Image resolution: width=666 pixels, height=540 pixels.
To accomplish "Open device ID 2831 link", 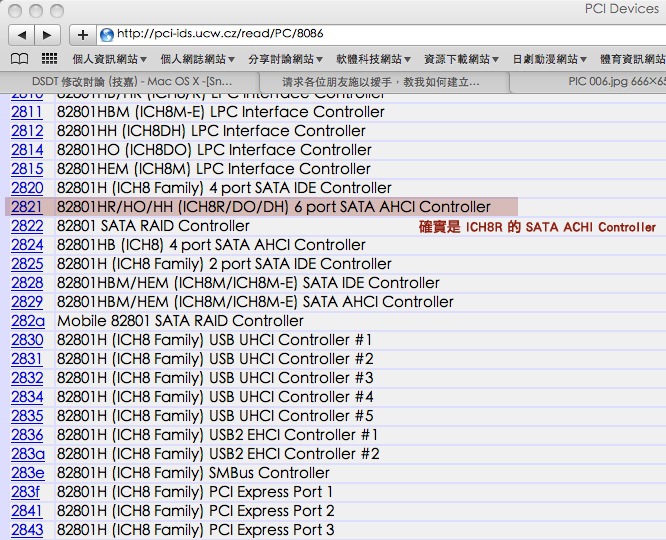I will click(x=27, y=359).
